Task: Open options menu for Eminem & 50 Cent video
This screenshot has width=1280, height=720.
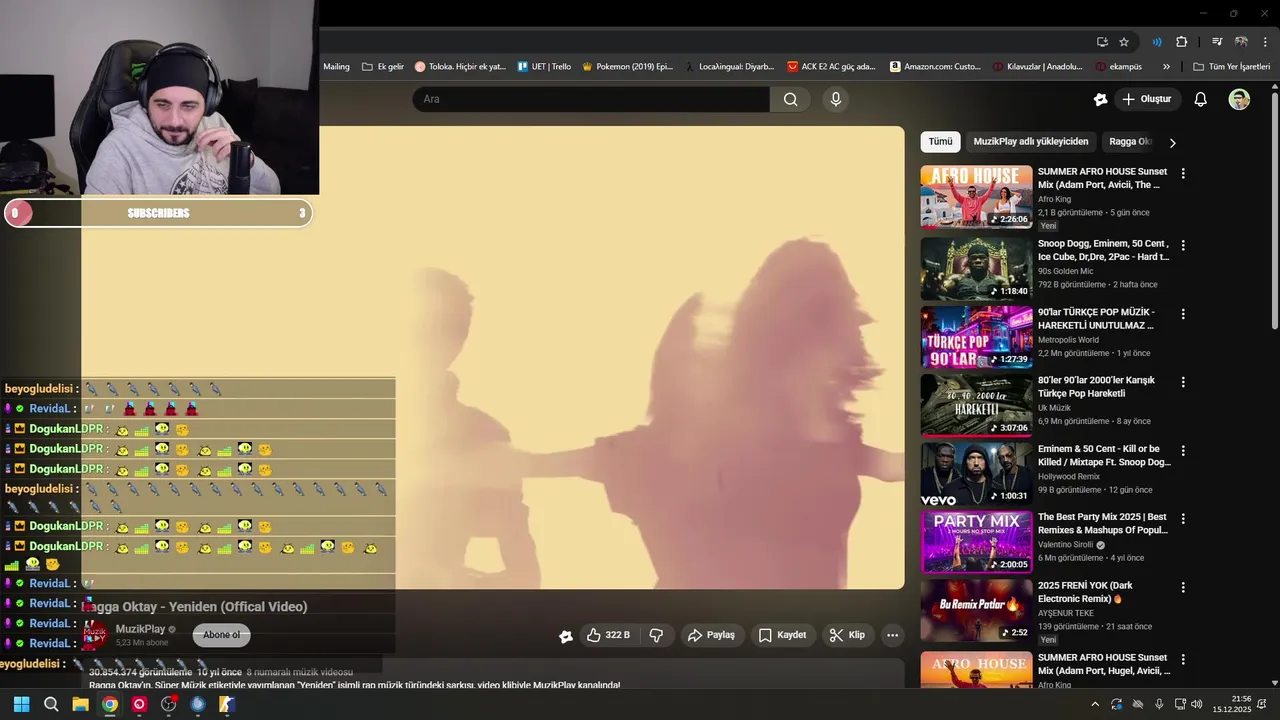Action: (x=1183, y=451)
